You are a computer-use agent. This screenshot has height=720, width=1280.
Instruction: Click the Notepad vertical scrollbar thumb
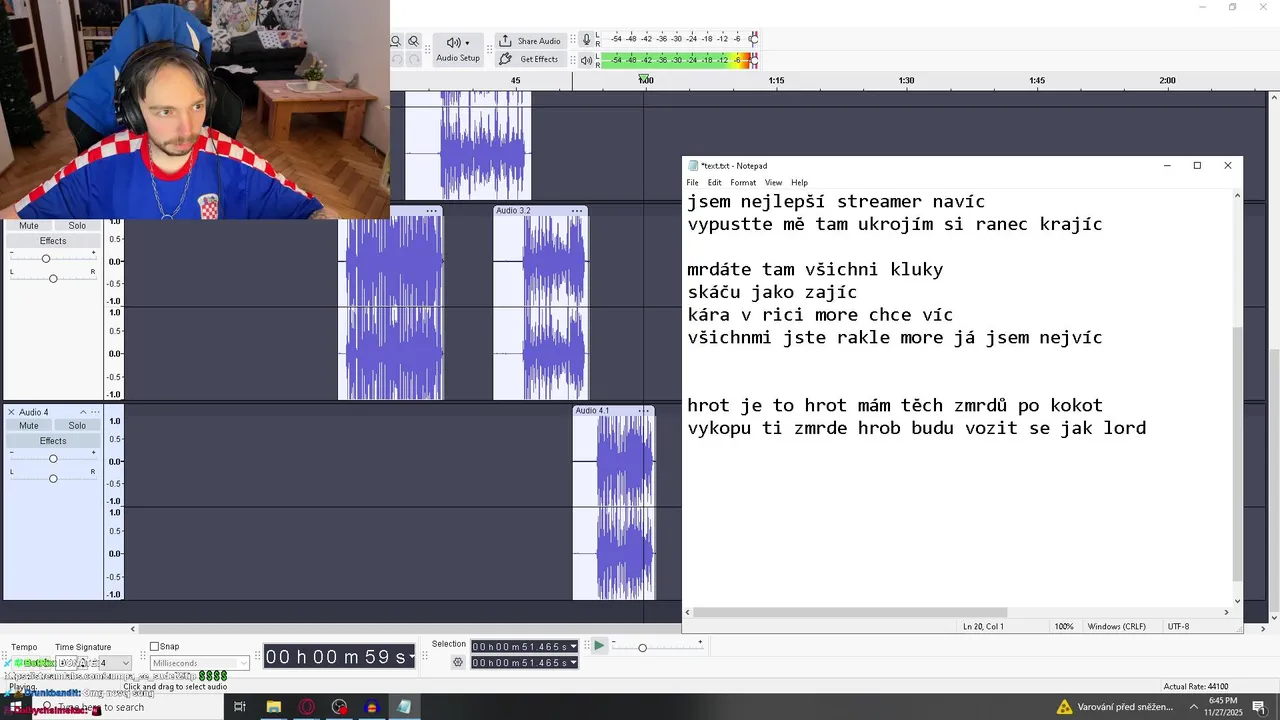[1237, 453]
